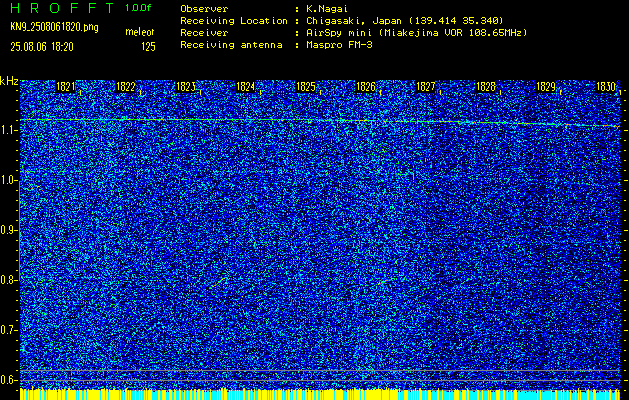This screenshot has width=629, height=400.
Task: Click the 1830 time marker
Action: click(606, 87)
